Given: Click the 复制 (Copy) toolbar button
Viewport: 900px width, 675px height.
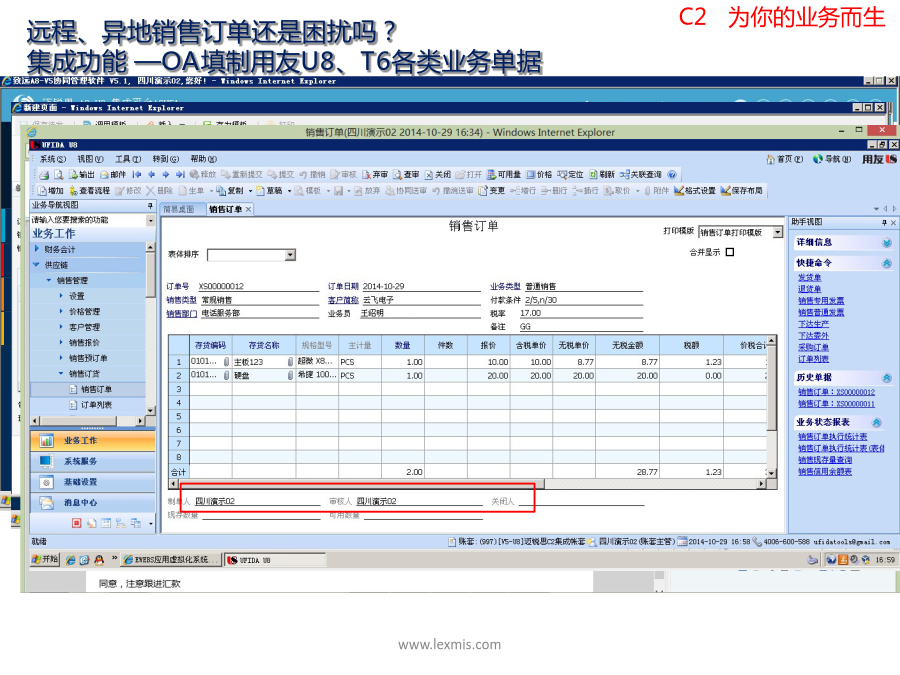Looking at the screenshot, I should click(230, 191).
